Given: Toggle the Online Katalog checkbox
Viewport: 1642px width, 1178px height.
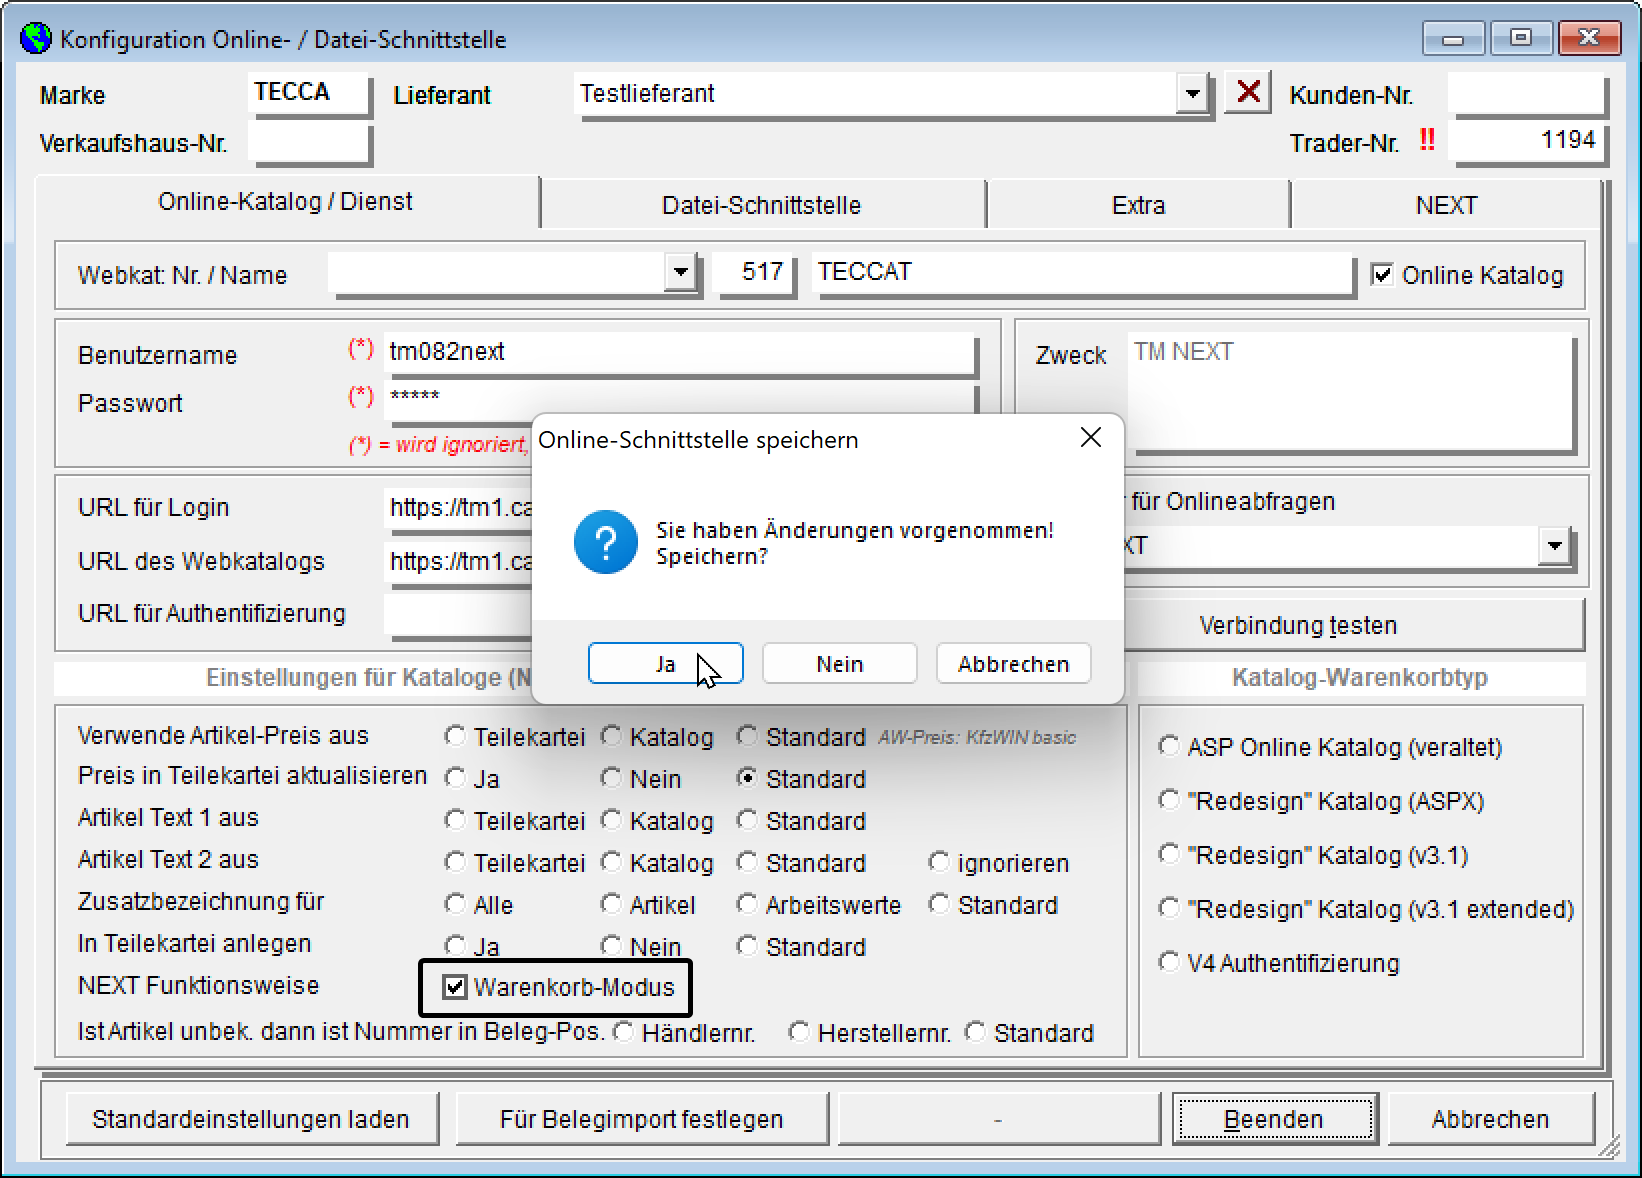Looking at the screenshot, I should [x=1382, y=274].
